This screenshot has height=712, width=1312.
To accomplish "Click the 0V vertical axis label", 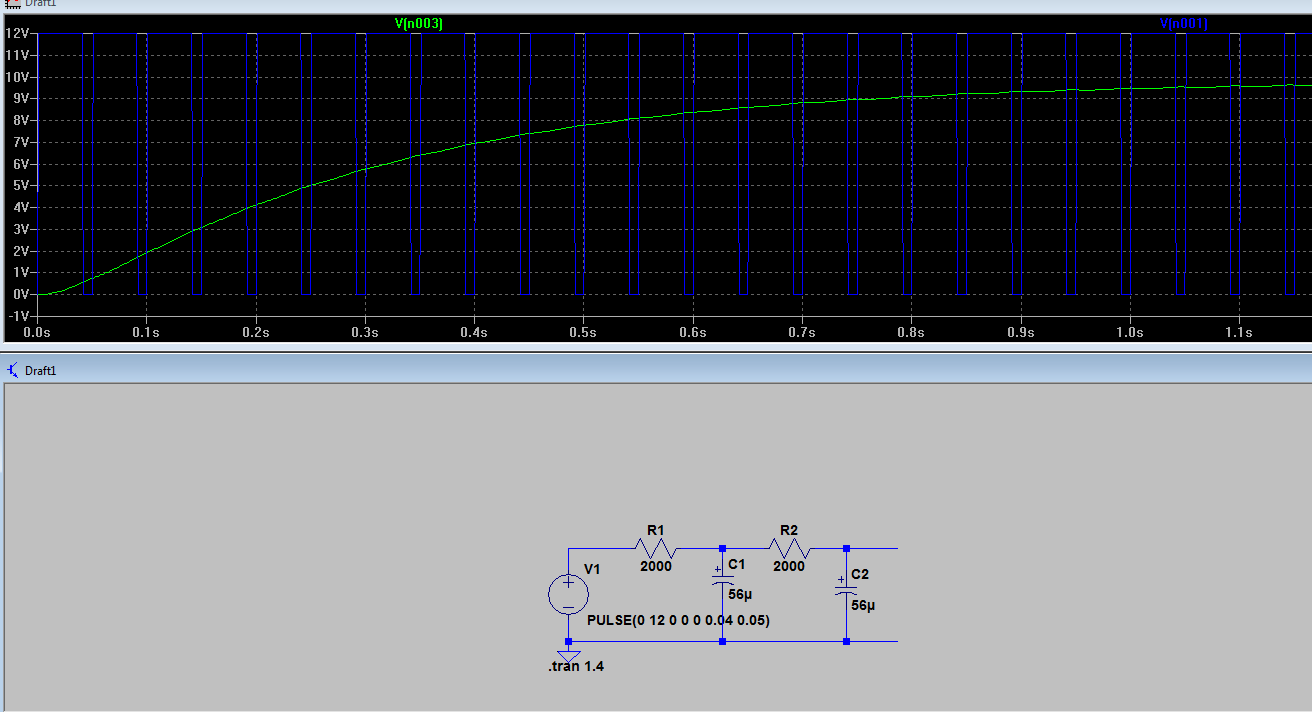I will tap(19, 294).
